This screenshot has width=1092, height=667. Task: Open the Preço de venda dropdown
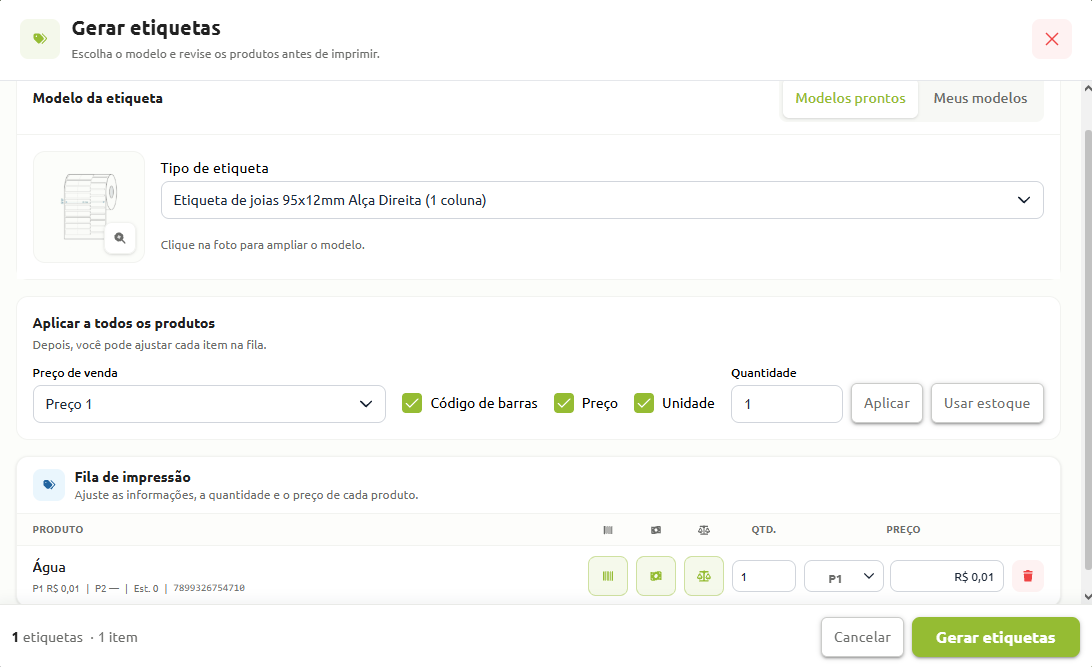tap(209, 404)
